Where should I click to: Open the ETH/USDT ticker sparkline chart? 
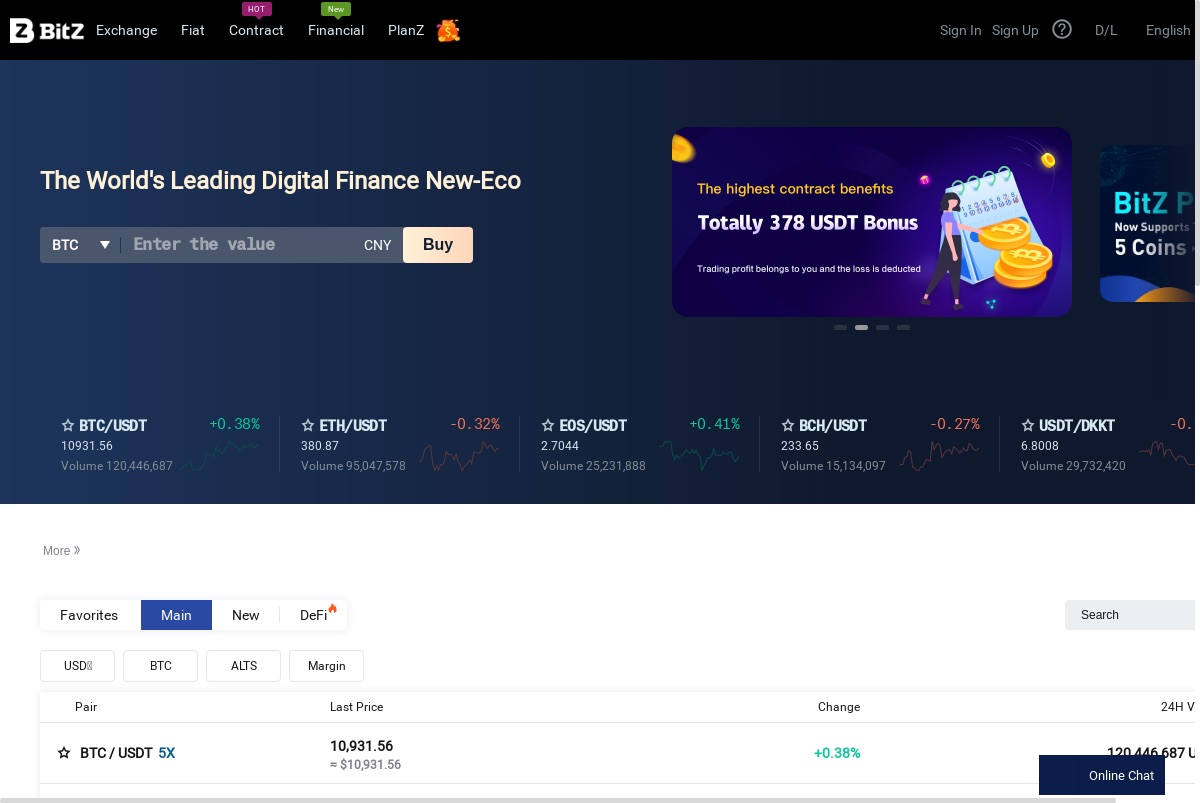(460, 456)
